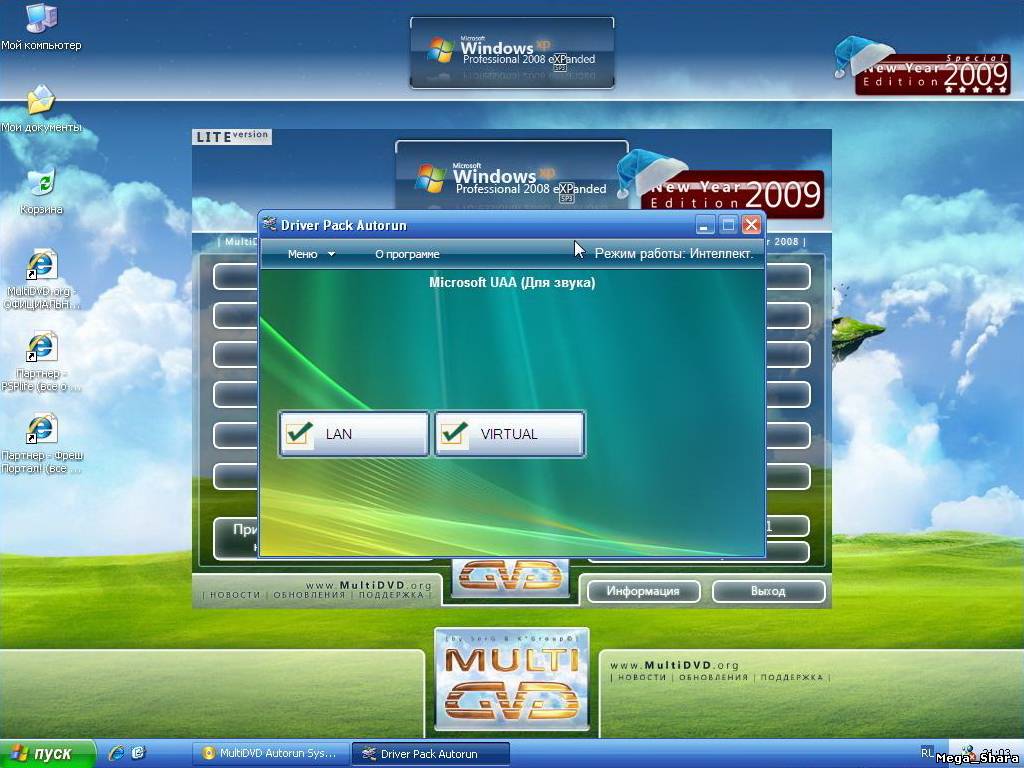This screenshot has height=768, width=1024.
Task: Click the RL language indicator in tray
Action: pyautogui.click(x=927, y=752)
